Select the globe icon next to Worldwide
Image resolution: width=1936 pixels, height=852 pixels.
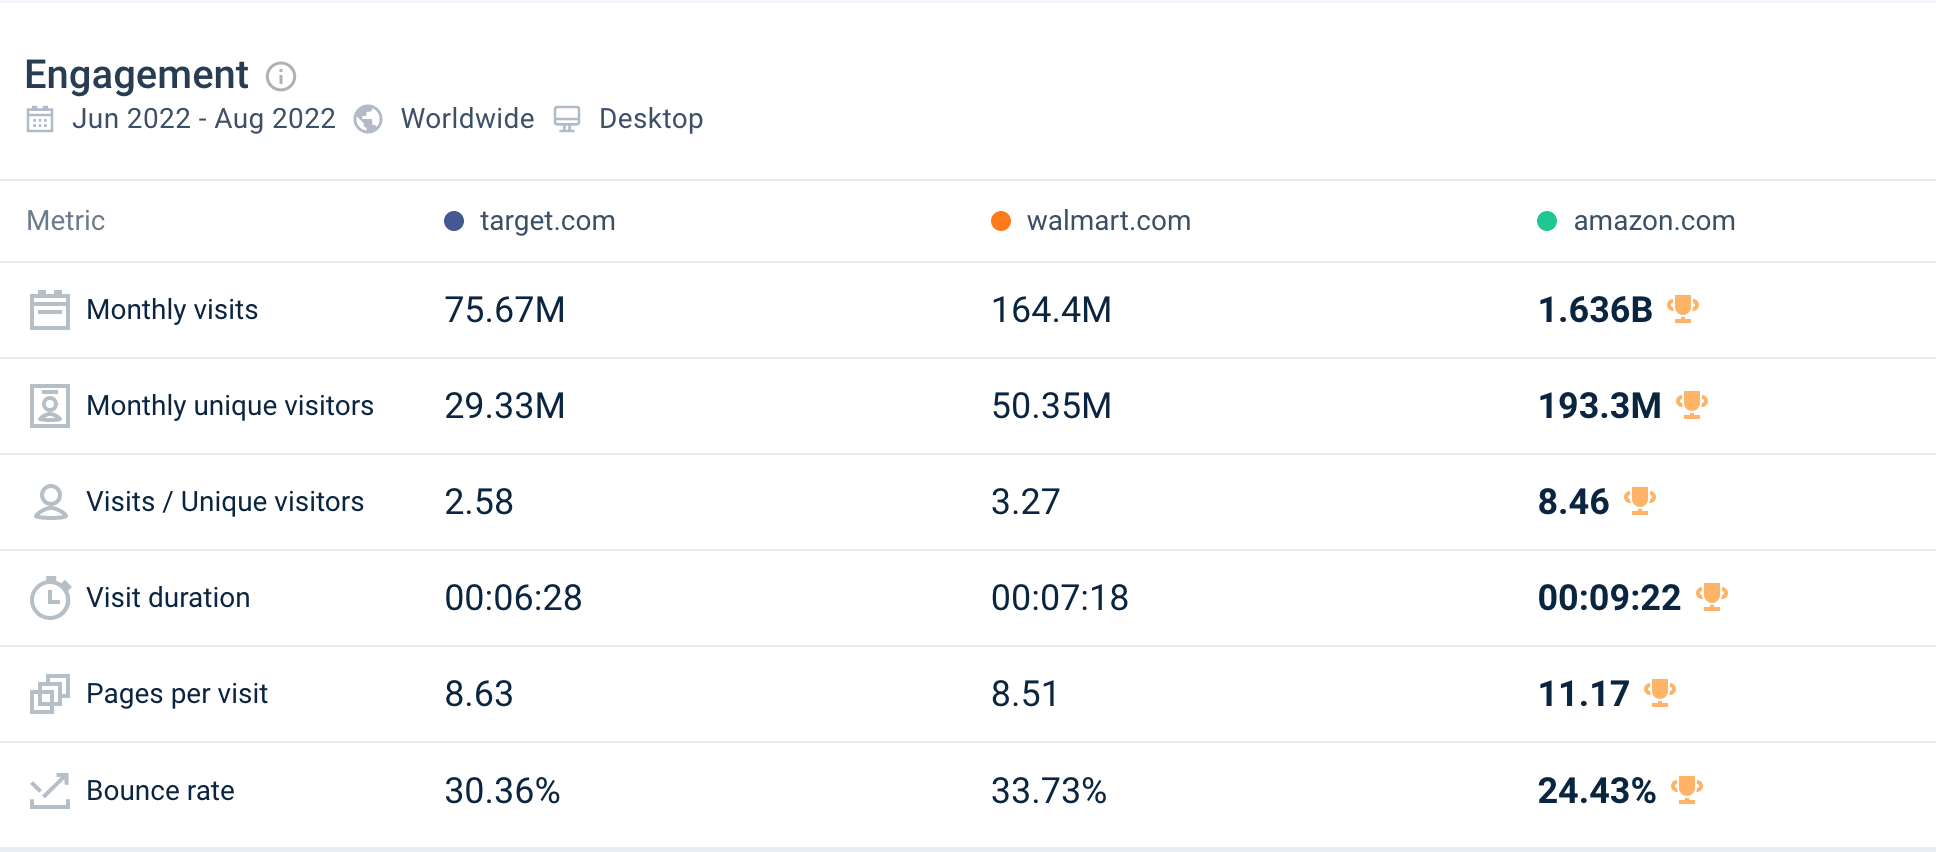coord(368,119)
